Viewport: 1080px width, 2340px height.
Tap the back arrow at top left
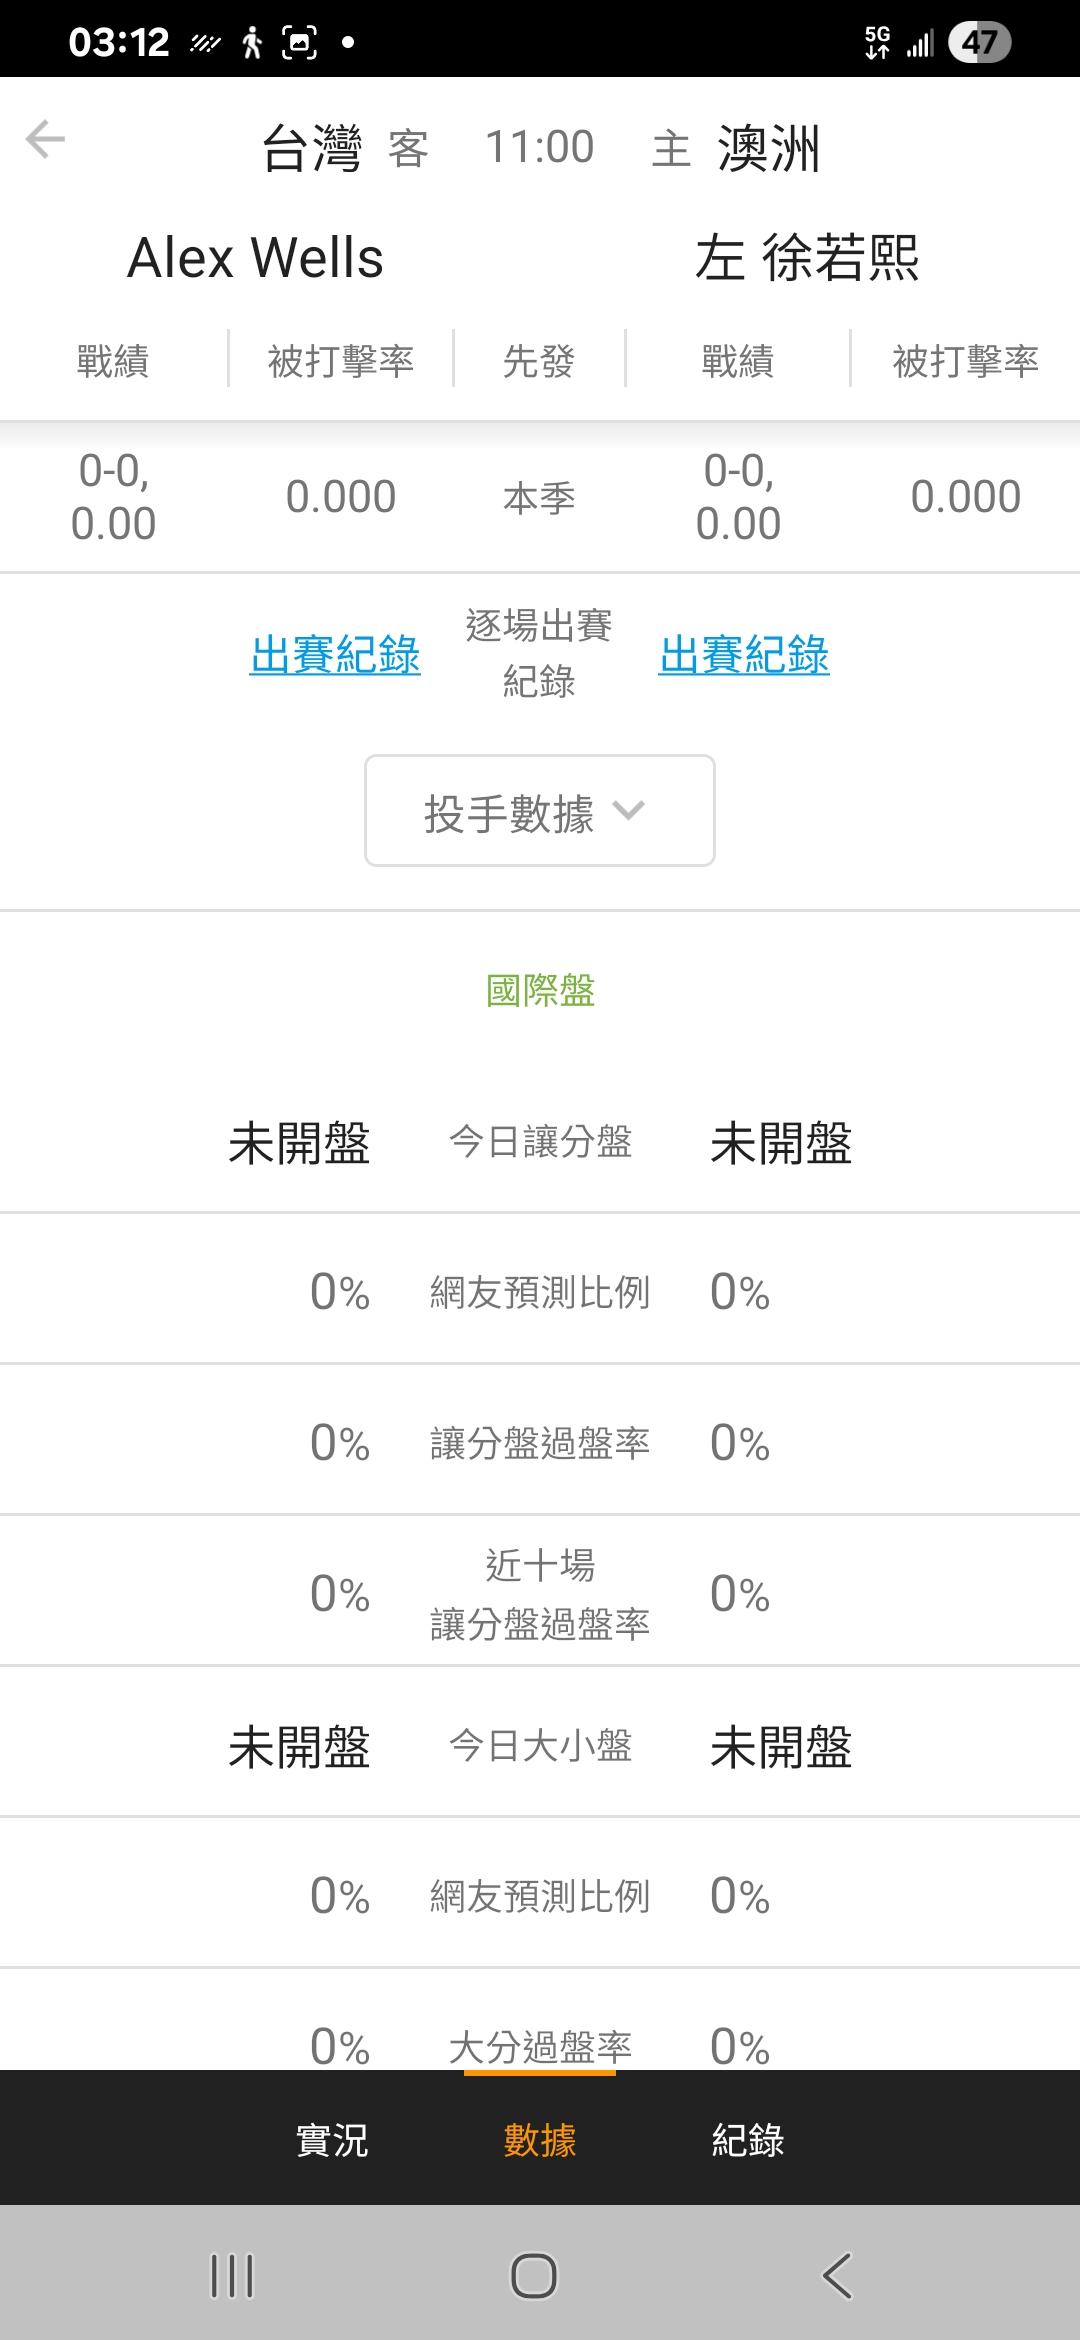45,139
